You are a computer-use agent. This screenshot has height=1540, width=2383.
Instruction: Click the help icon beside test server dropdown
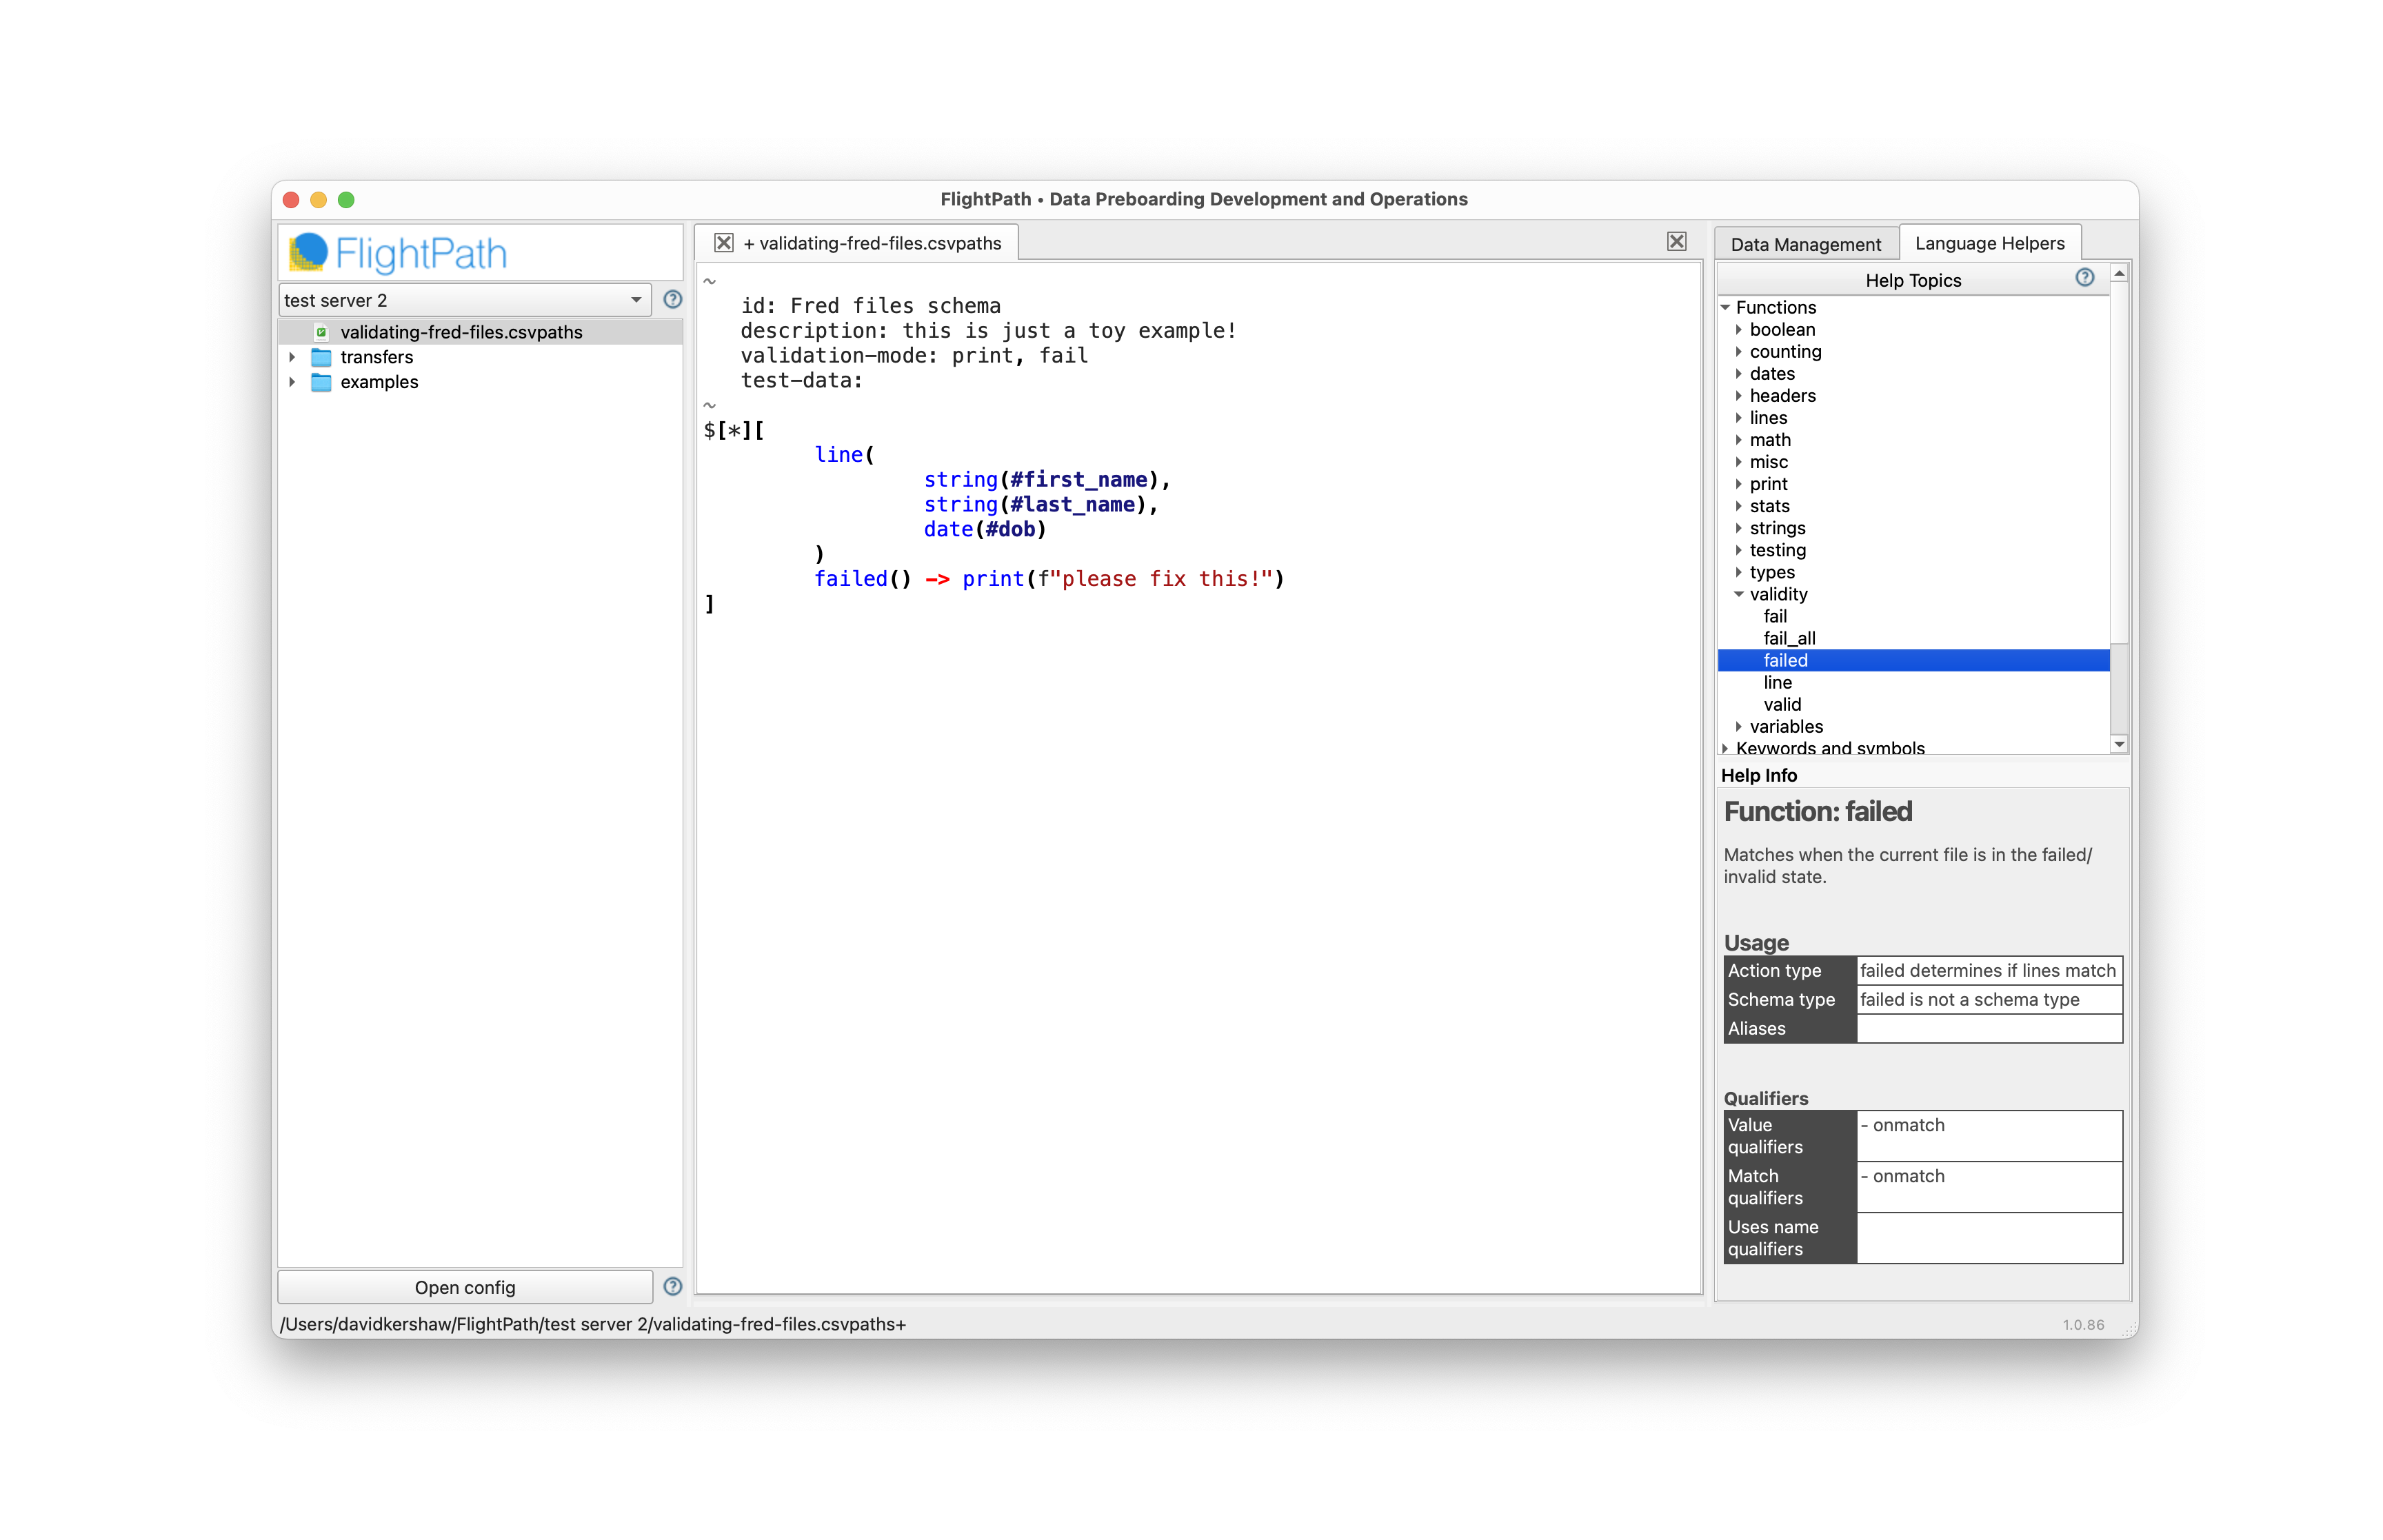672,299
